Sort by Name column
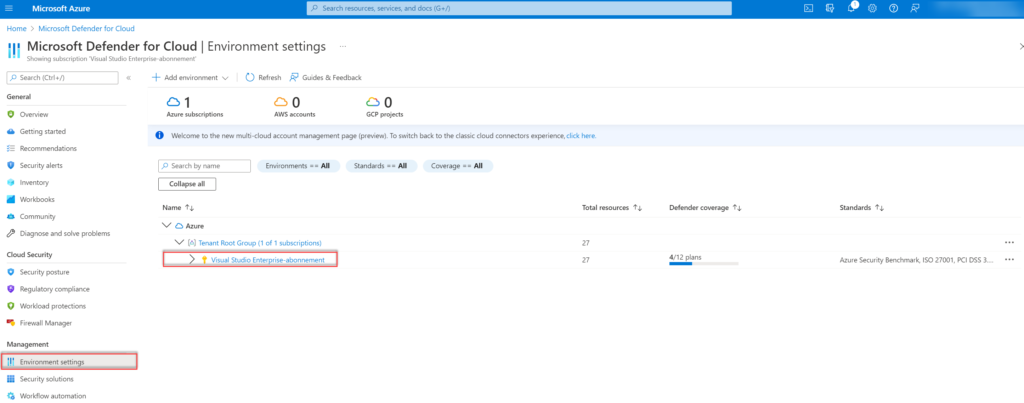The width and height of the screenshot is (1024, 403). coord(178,208)
